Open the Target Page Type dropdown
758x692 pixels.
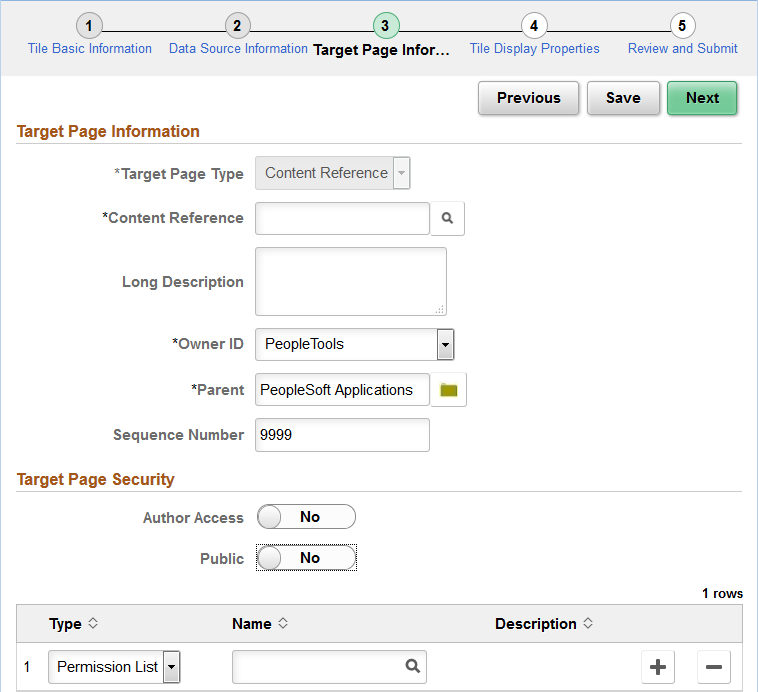click(401, 173)
